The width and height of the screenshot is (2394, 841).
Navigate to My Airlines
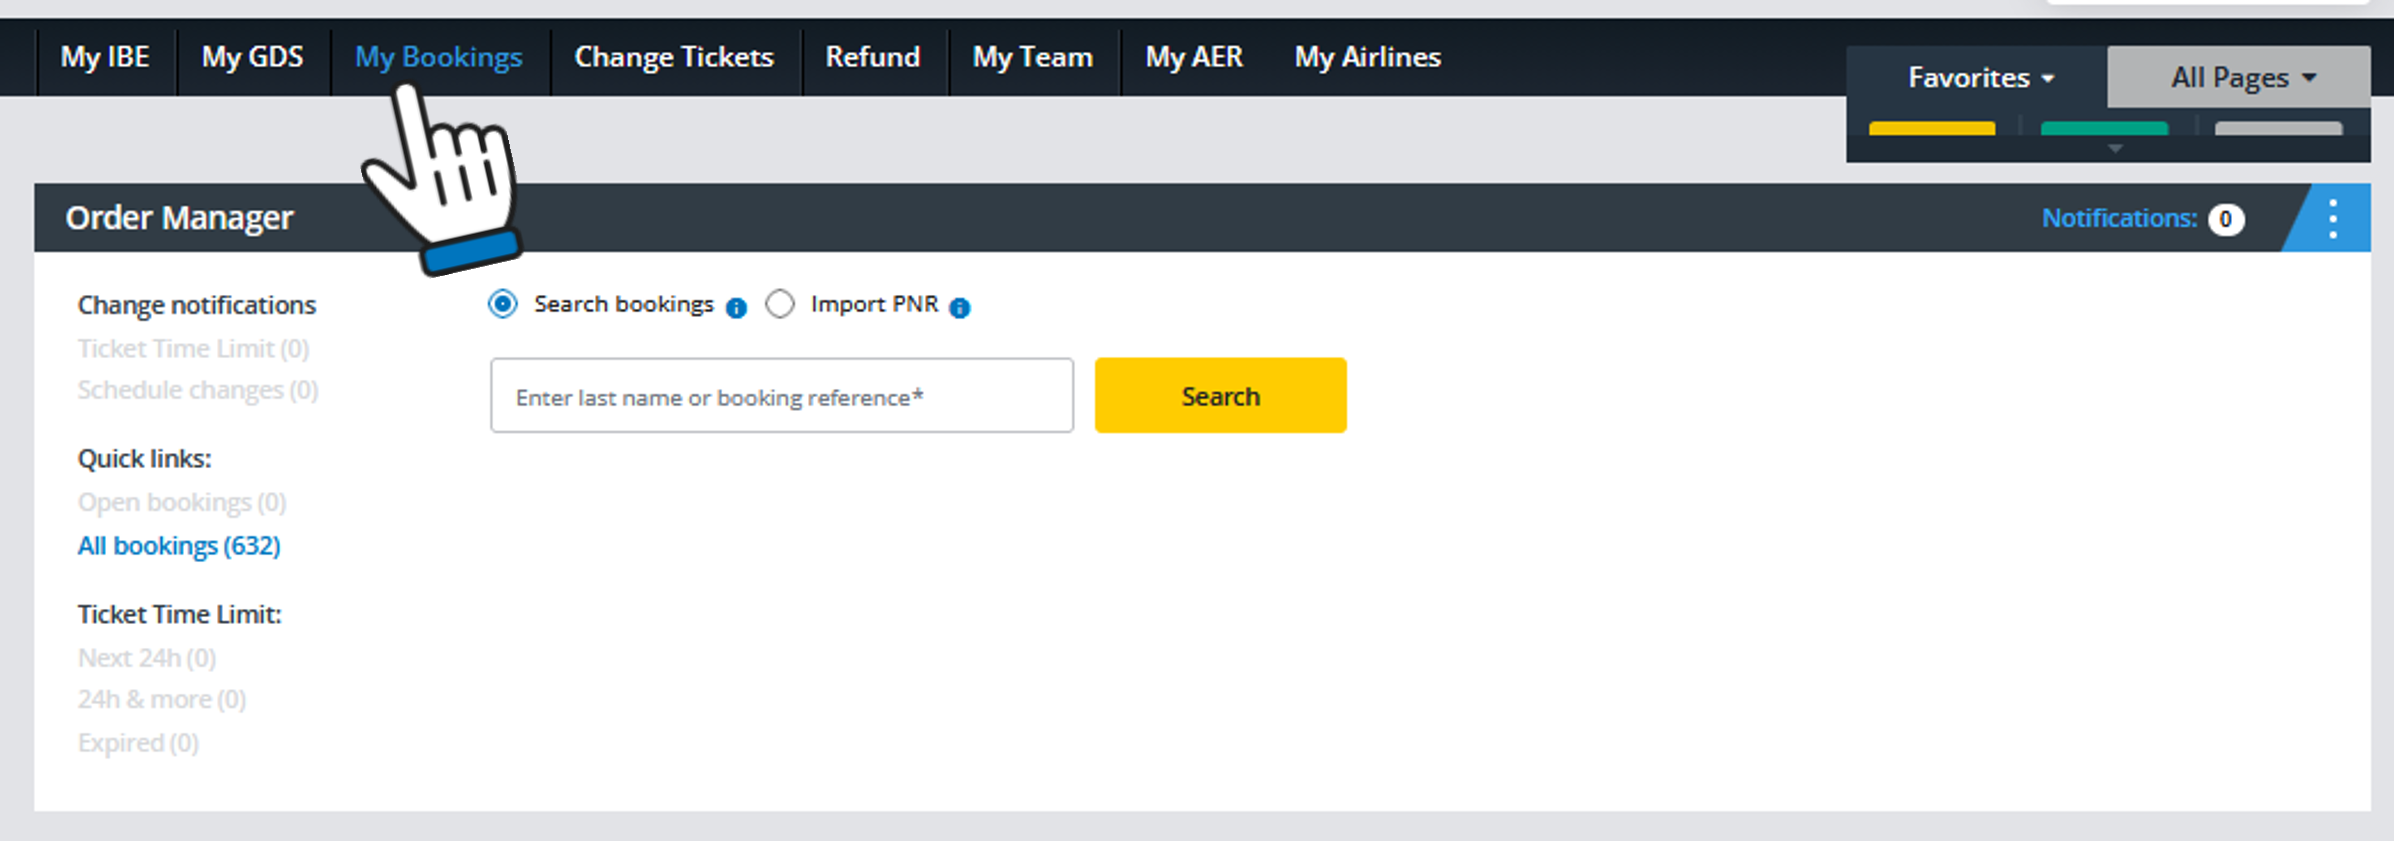1367,57
